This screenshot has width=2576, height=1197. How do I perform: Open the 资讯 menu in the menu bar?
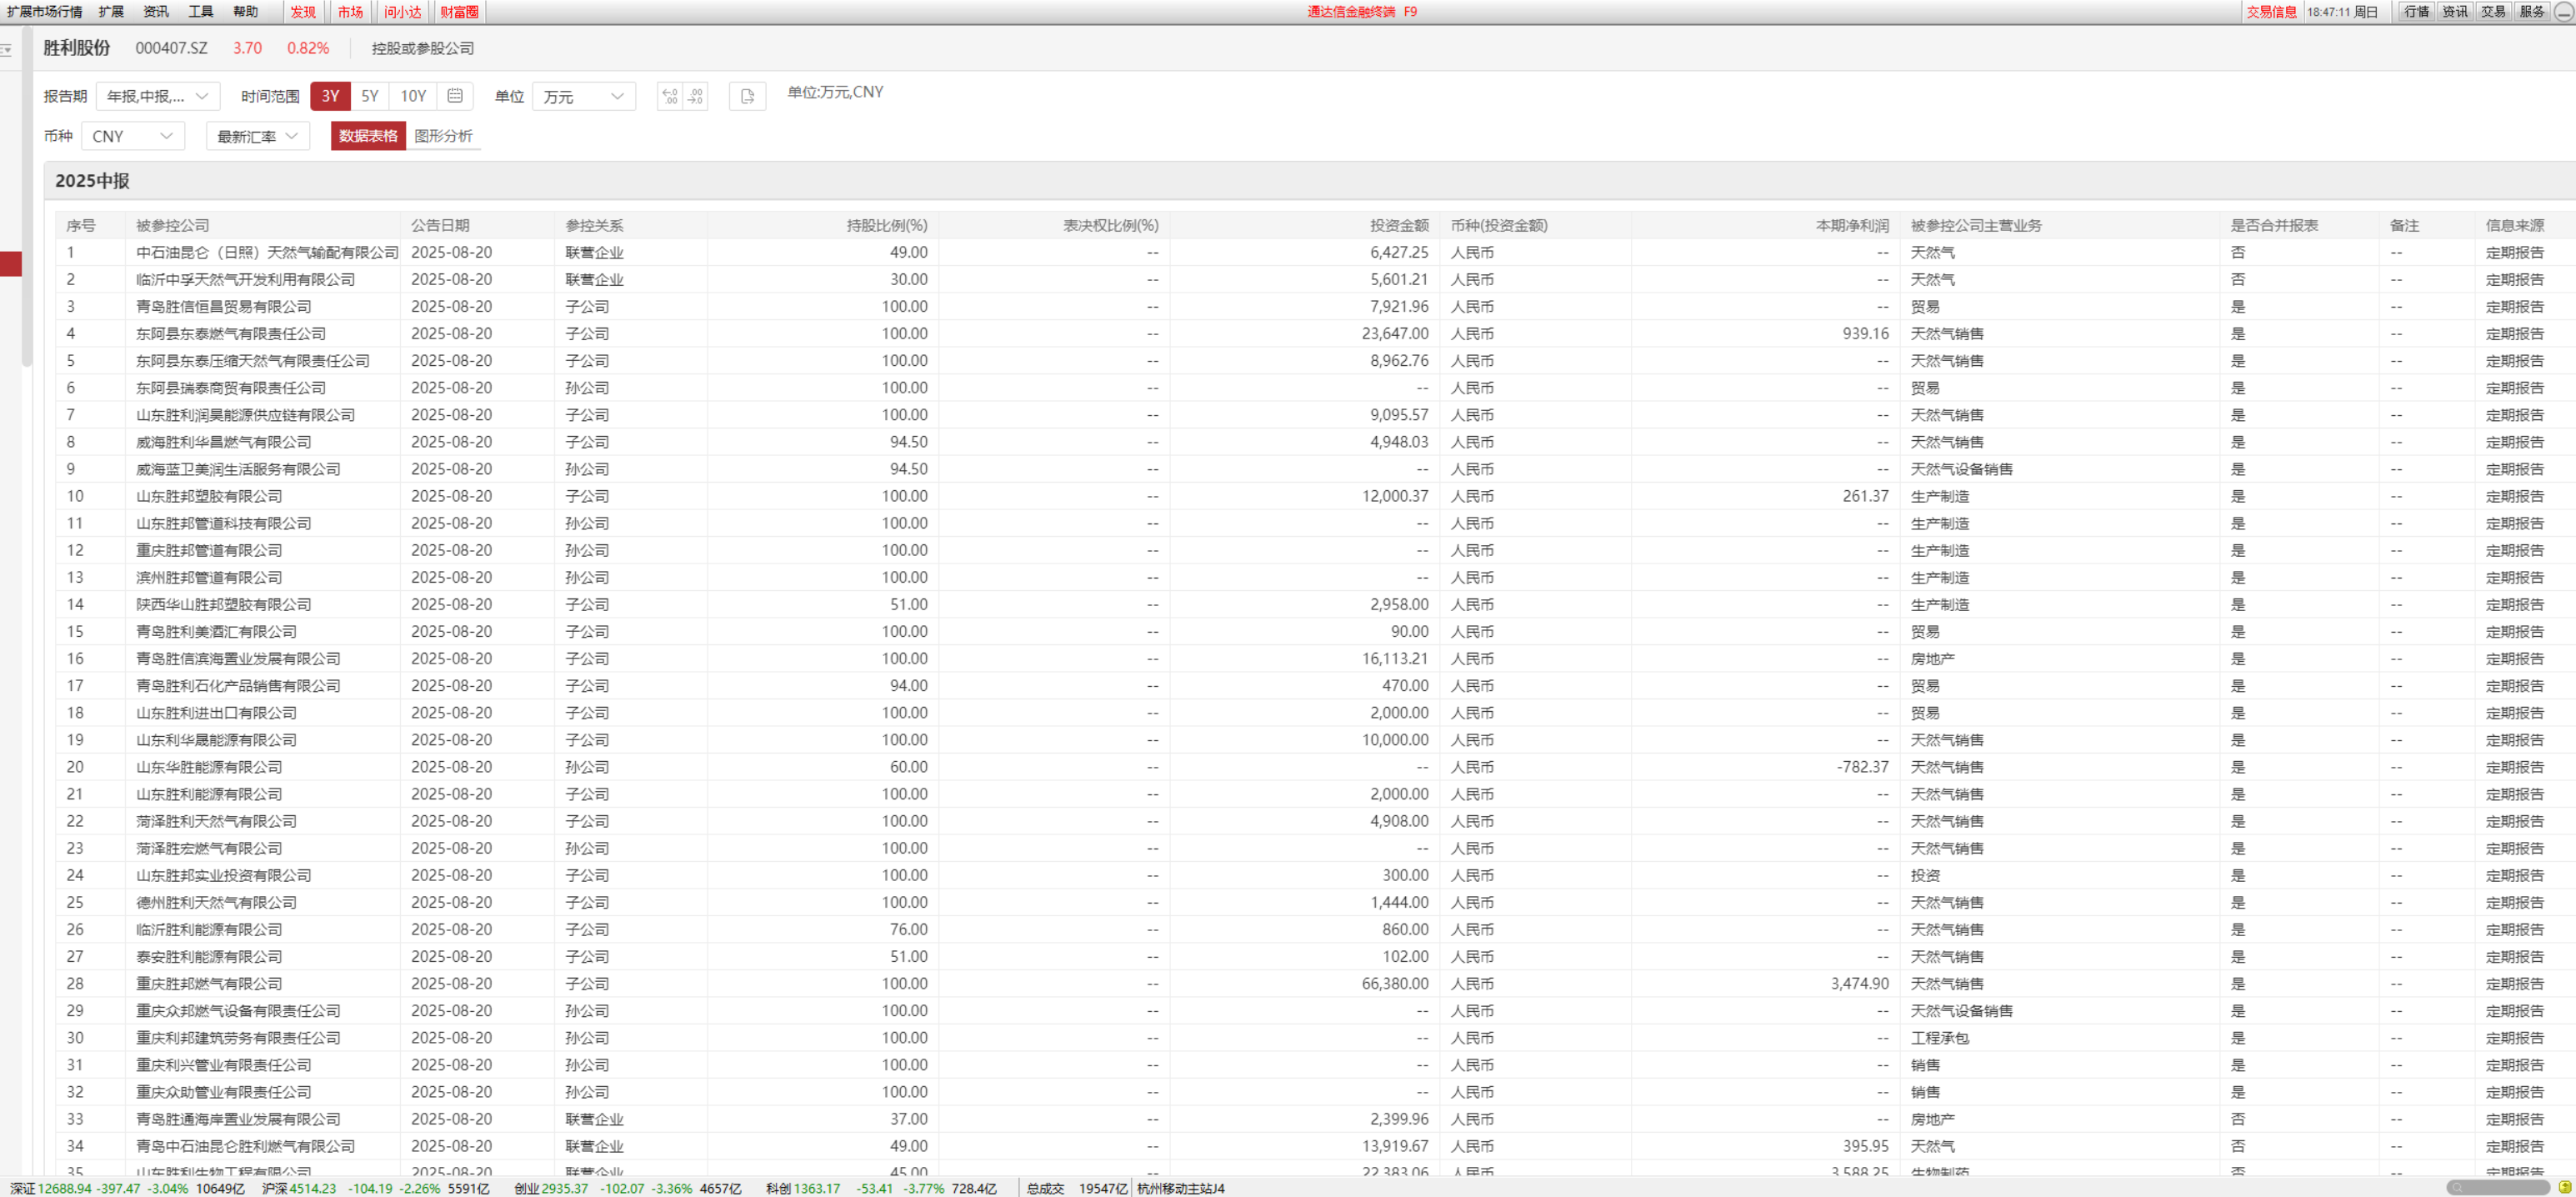click(x=156, y=11)
